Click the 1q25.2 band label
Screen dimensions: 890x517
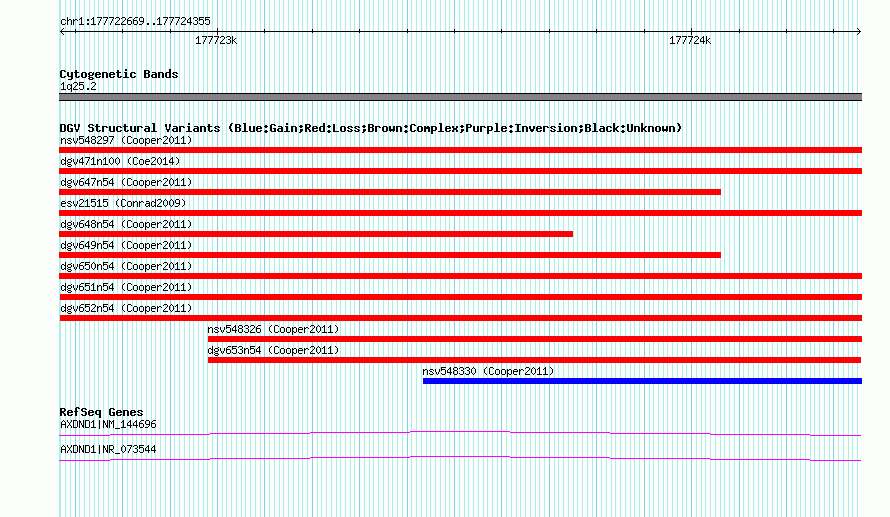(78, 86)
